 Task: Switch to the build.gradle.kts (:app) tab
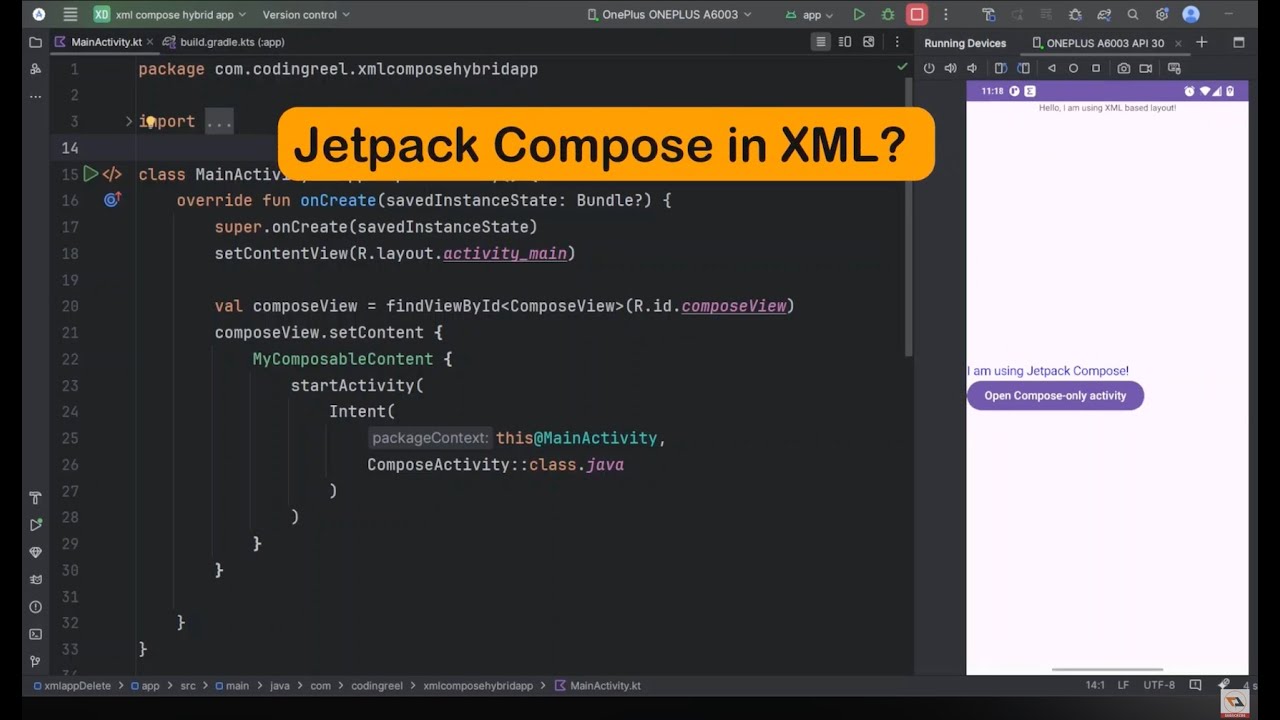pyautogui.click(x=224, y=42)
